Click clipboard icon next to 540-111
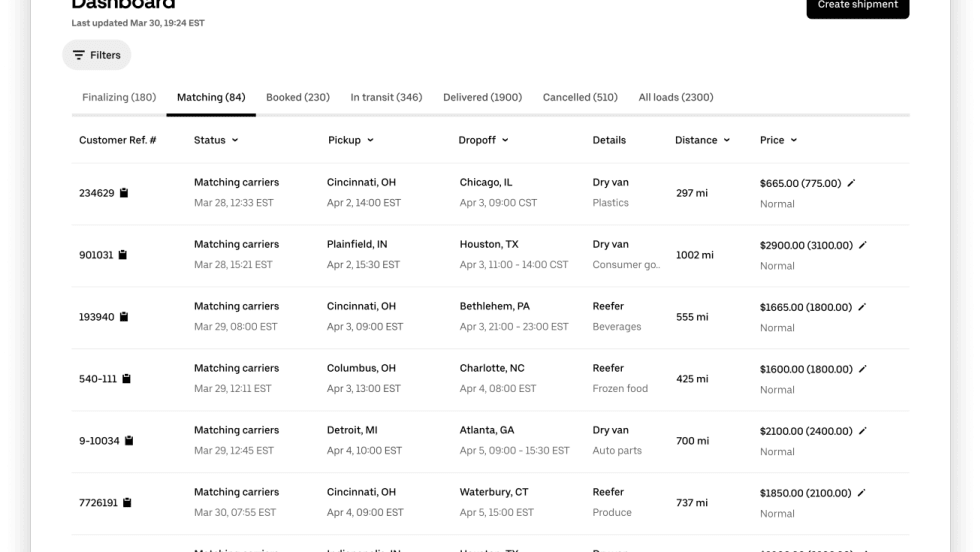The height and width of the screenshot is (552, 980). 127,379
